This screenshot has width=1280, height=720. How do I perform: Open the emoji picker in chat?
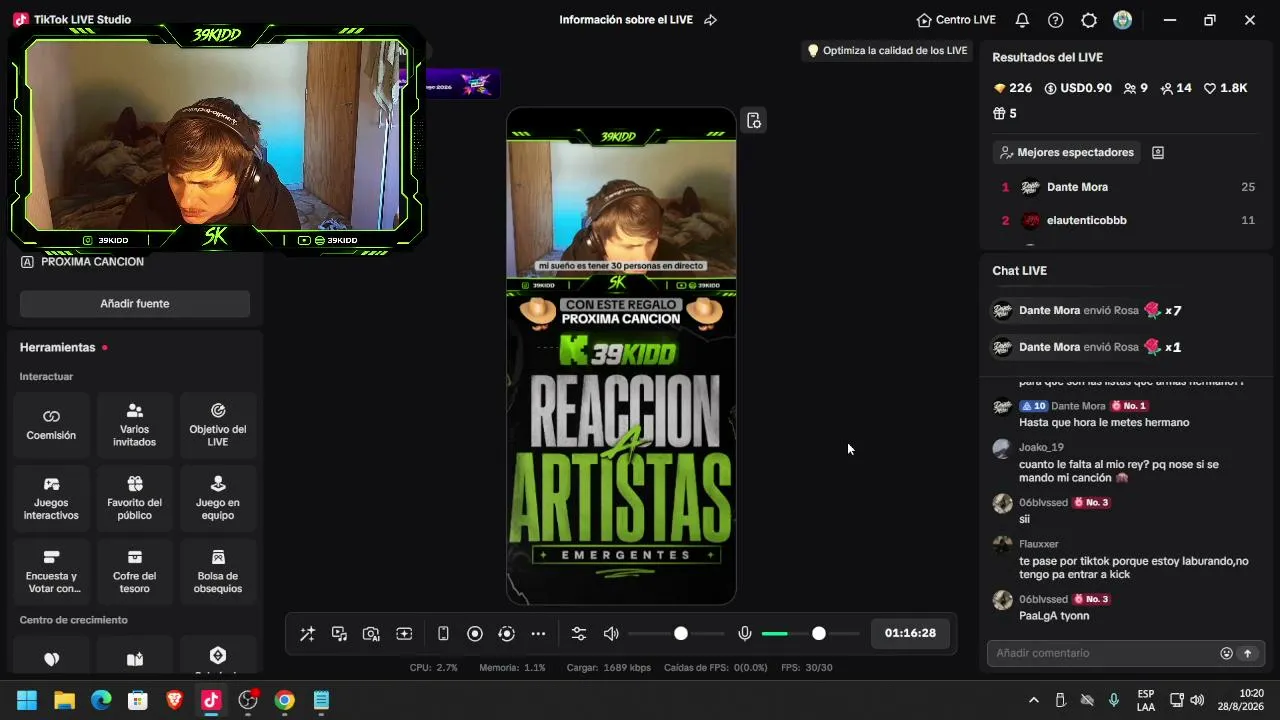point(1226,653)
